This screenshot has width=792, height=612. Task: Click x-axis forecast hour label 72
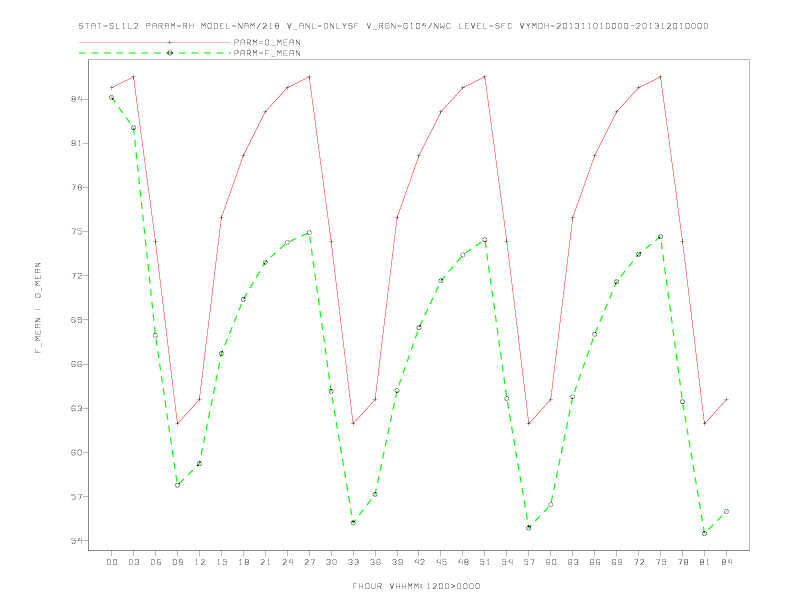638,562
